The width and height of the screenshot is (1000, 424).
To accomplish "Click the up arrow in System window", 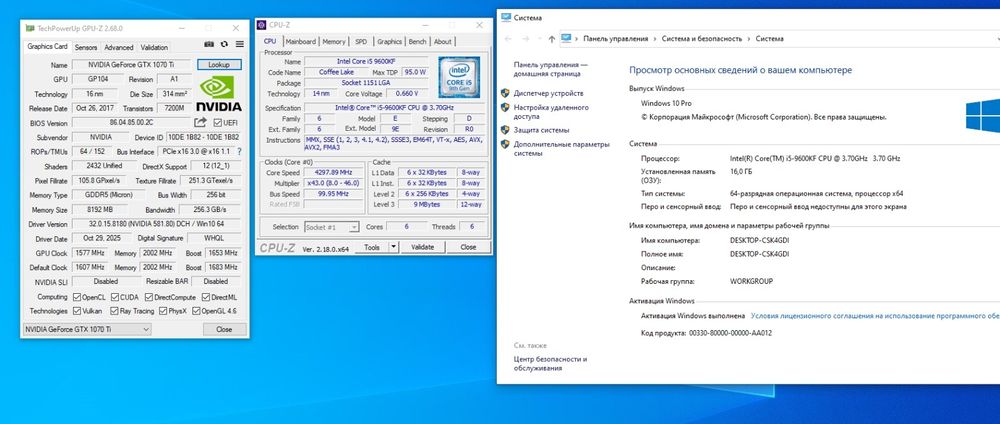I will click(552, 39).
